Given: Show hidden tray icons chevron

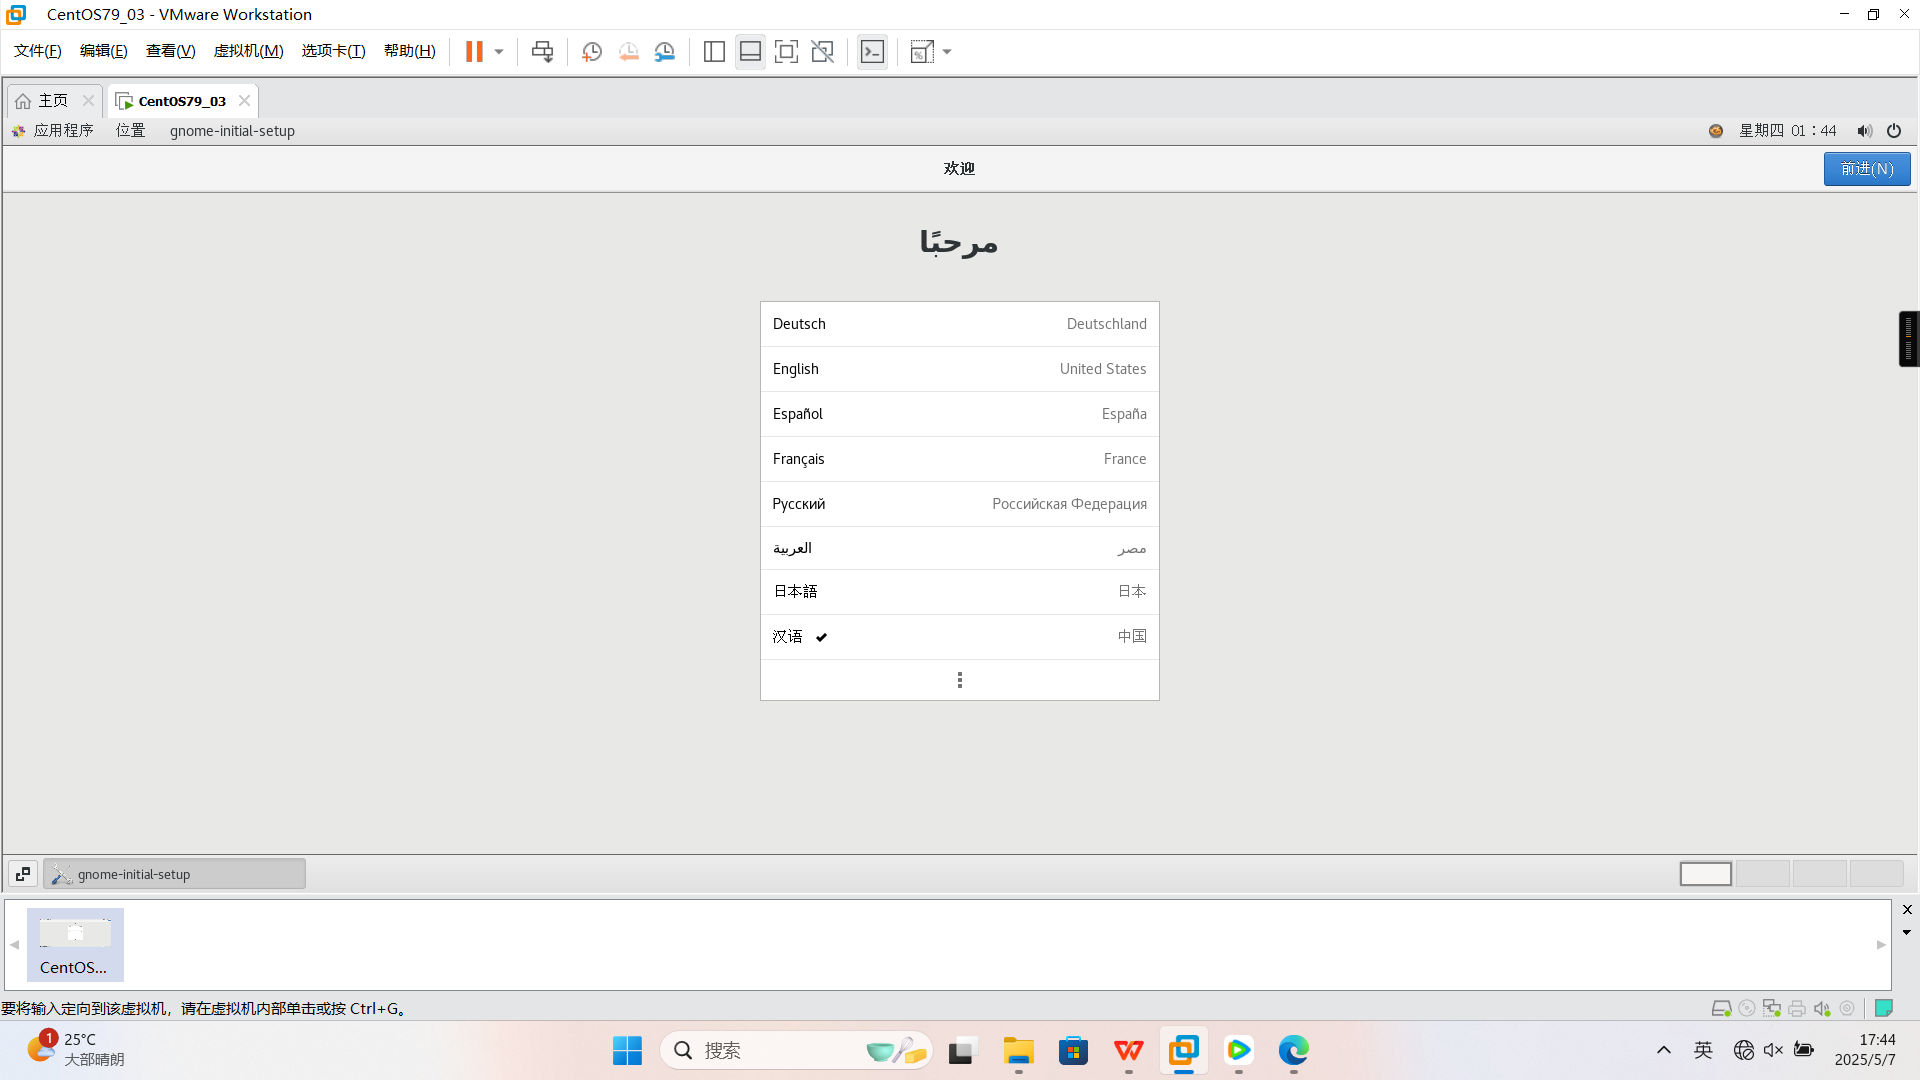Looking at the screenshot, I should [x=1664, y=1050].
